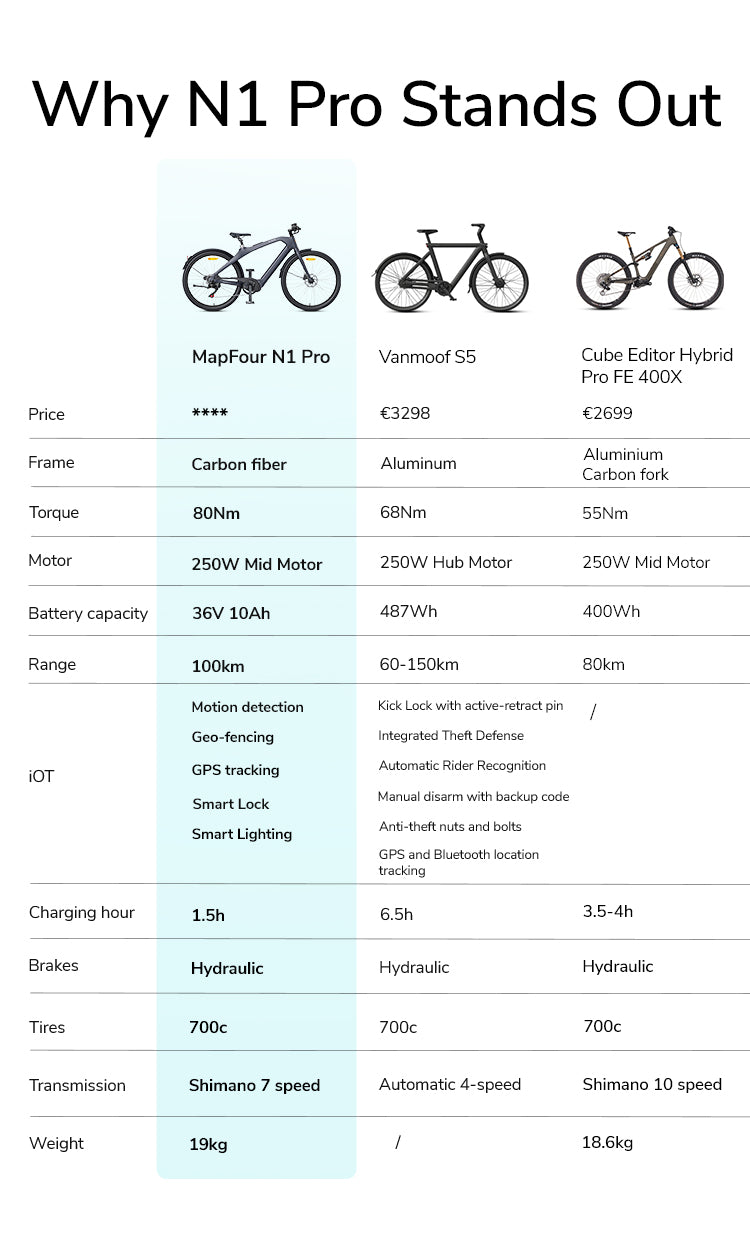Screen dimensions: 750x1256
Task: Select the 1.5h charging hour value
Action: [208, 915]
